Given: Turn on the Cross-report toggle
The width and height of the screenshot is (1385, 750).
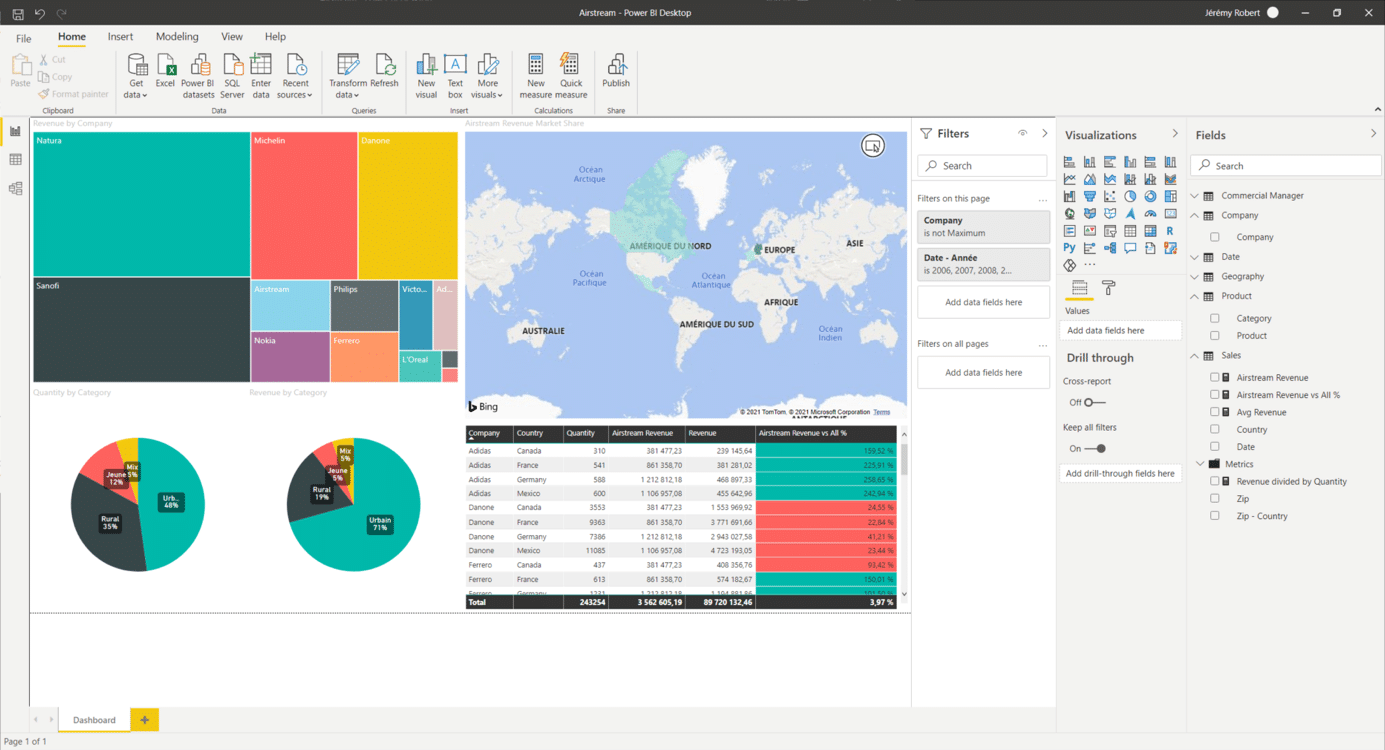Looking at the screenshot, I should pos(1094,402).
